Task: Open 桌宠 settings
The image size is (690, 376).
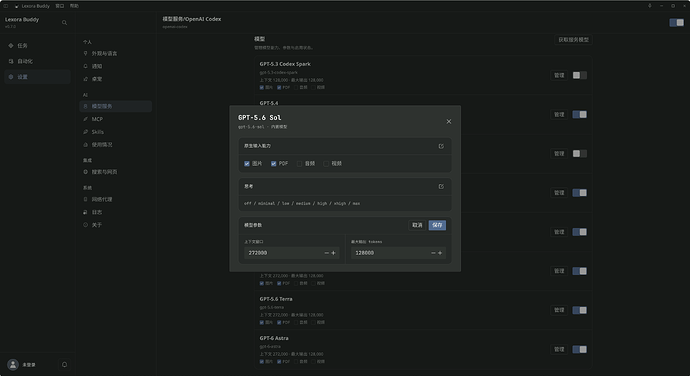Action: tap(116, 79)
